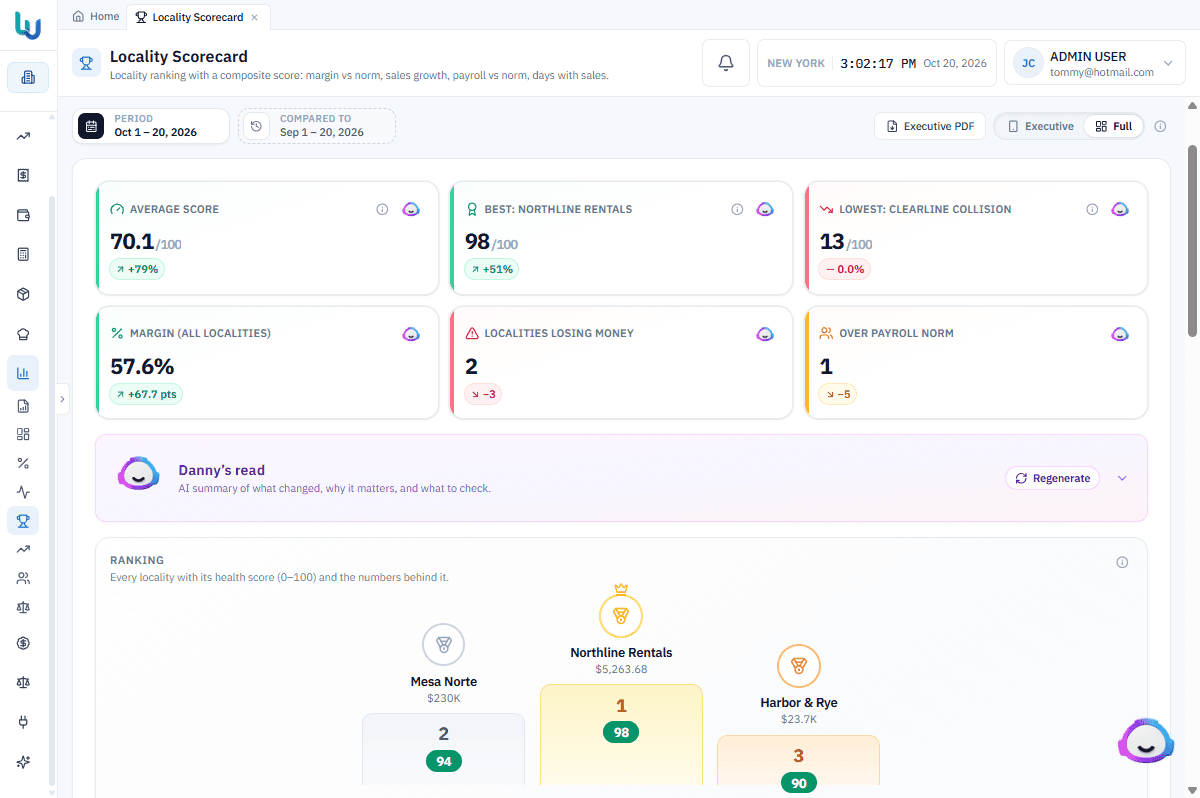Open the floating Danny assistant bubble
This screenshot has width=1200, height=798.
pyautogui.click(x=1146, y=741)
